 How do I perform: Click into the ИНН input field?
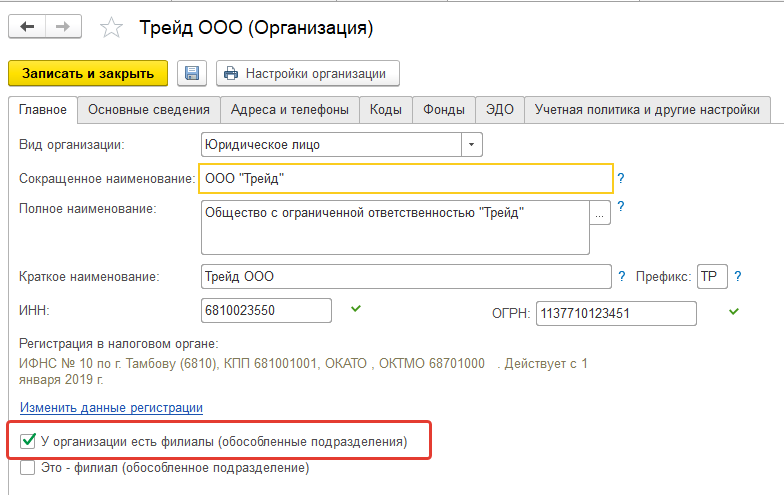(266, 311)
